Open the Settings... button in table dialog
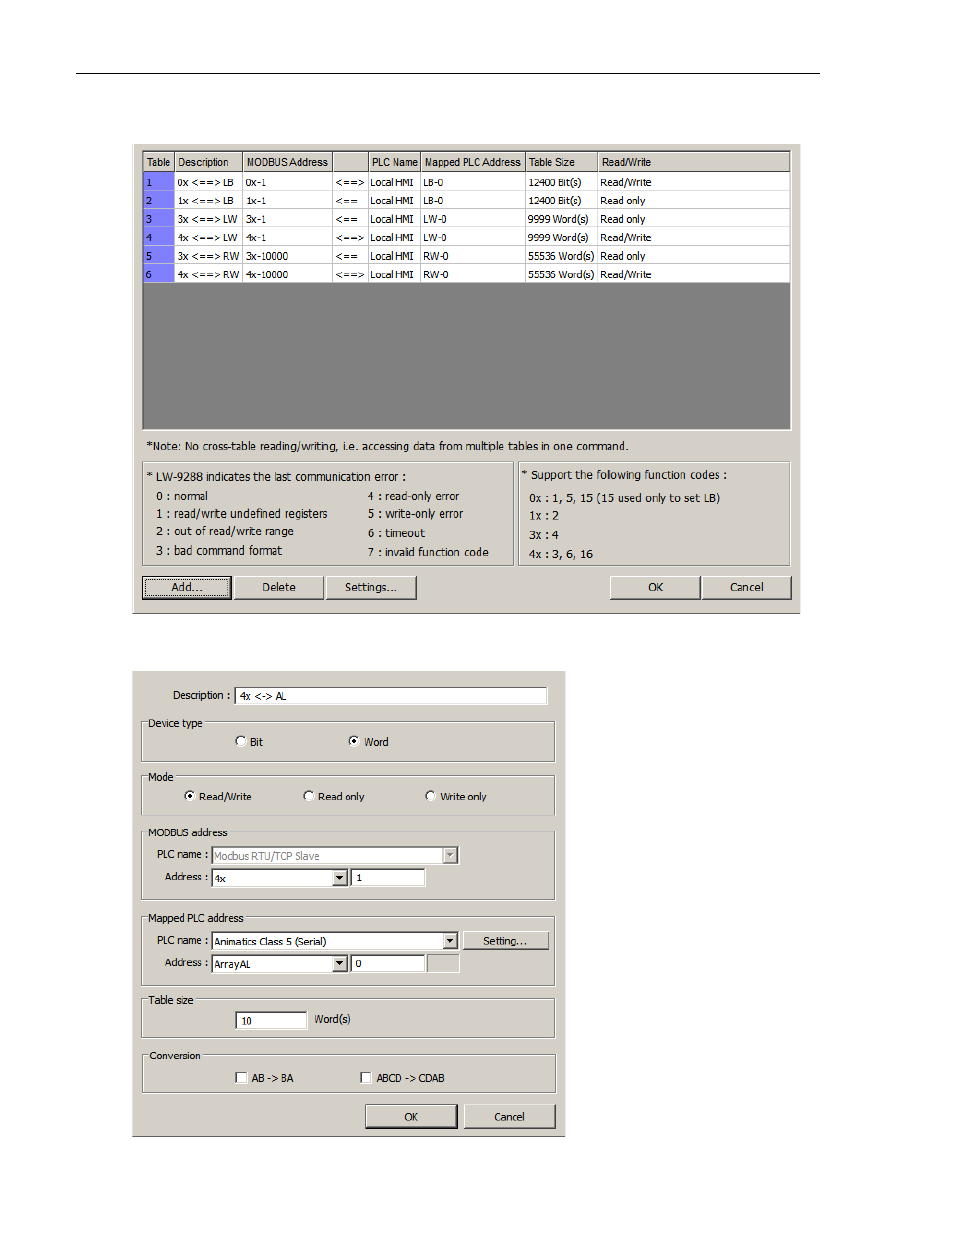 [371, 587]
